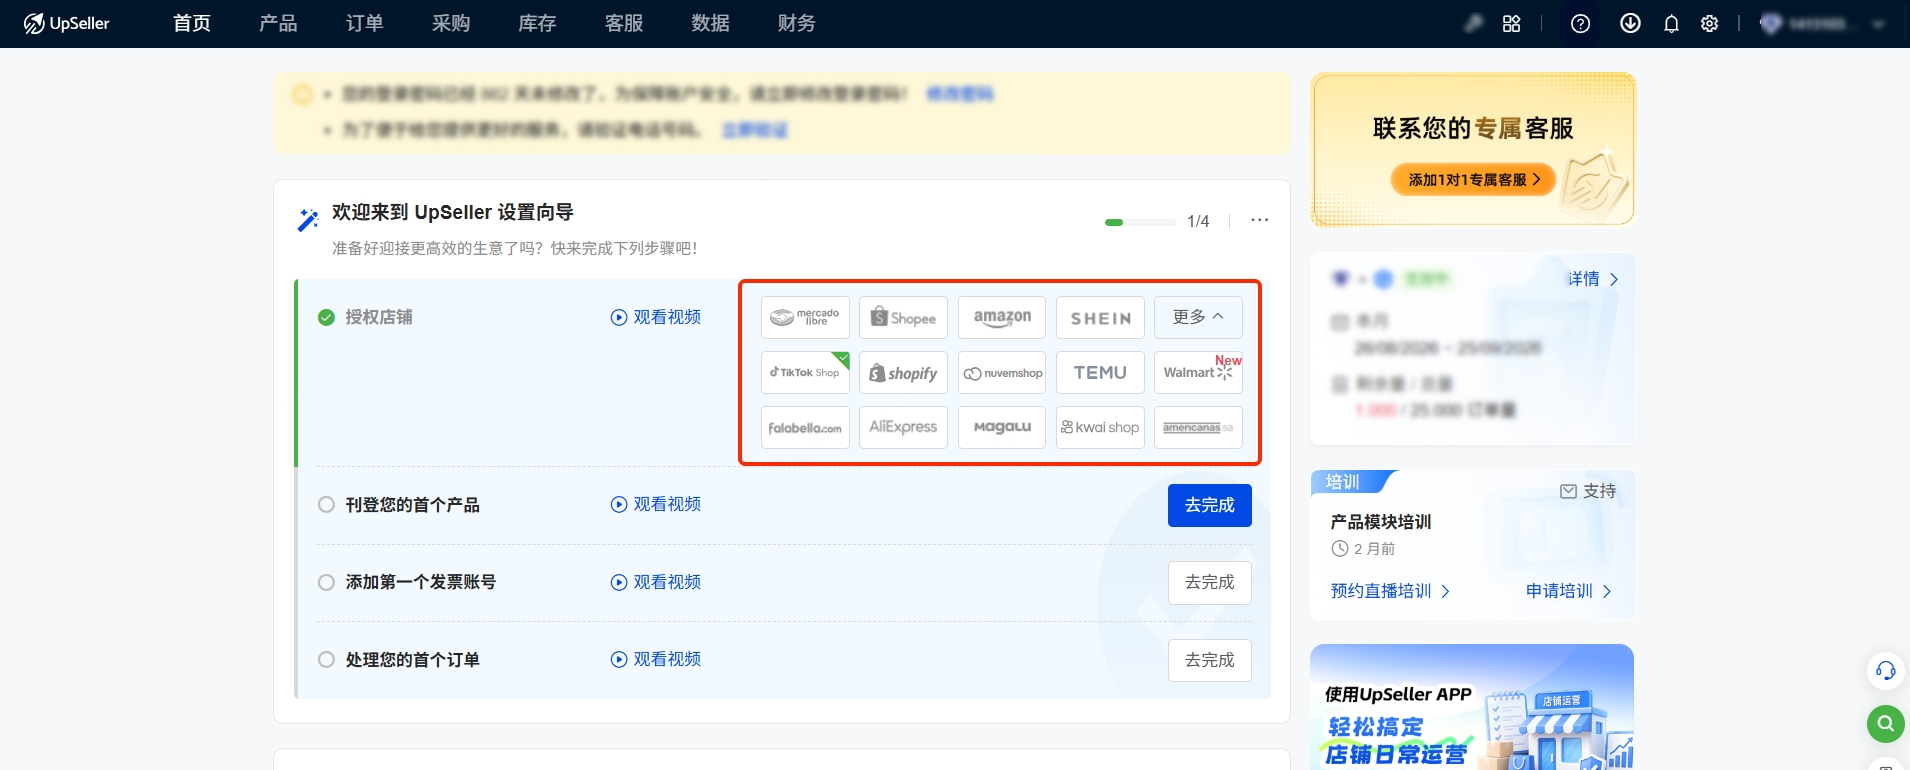The height and width of the screenshot is (770, 1910).
Task: Open the customer service headset icon
Action: pos(1885,670)
